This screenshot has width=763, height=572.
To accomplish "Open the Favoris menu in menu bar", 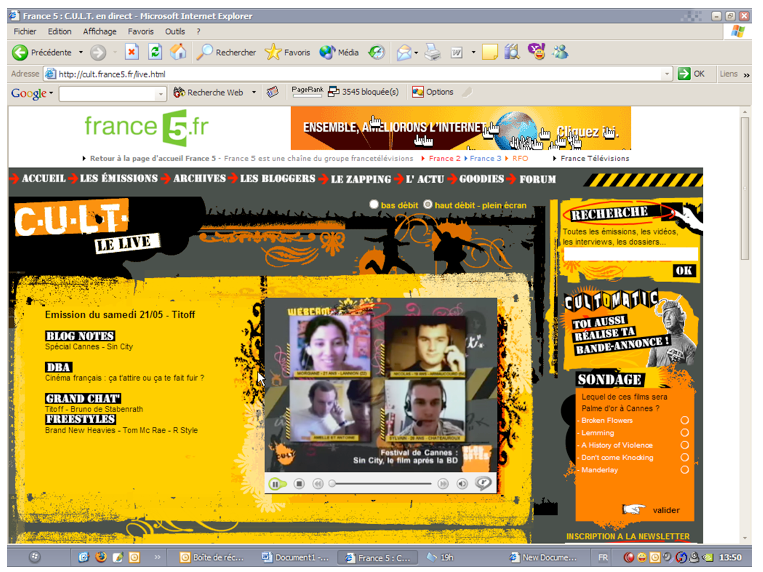I will pyautogui.click(x=141, y=31).
